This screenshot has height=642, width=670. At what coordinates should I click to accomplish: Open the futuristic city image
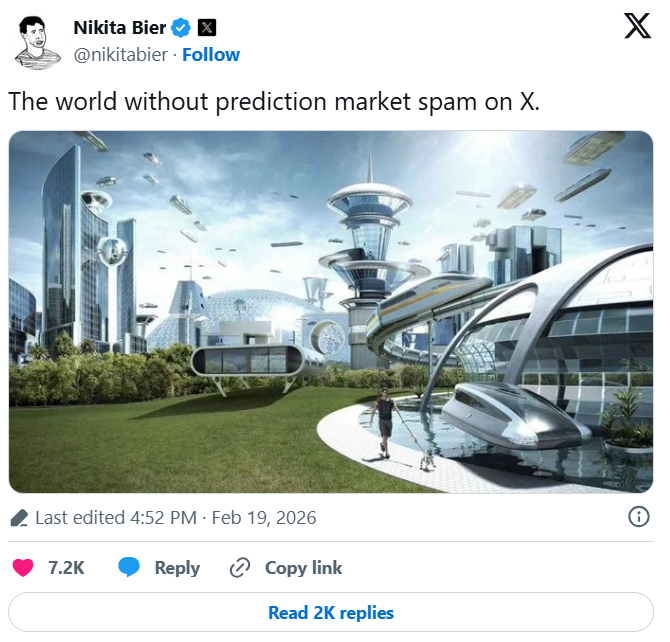[x=331, y=312]
